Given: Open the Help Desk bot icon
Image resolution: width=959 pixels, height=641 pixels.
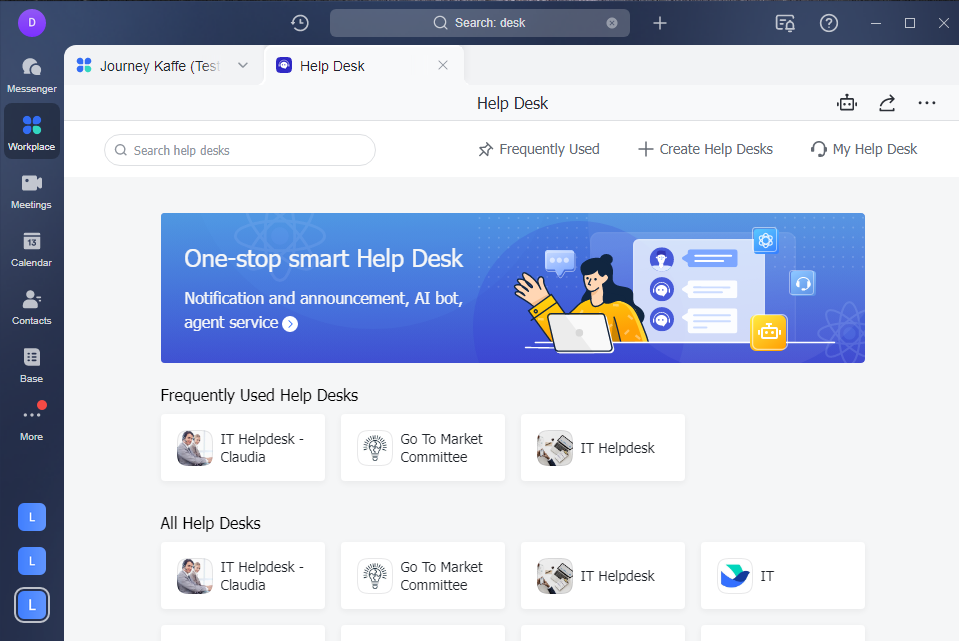Looking at the screenshot, I should click(847, 102).
